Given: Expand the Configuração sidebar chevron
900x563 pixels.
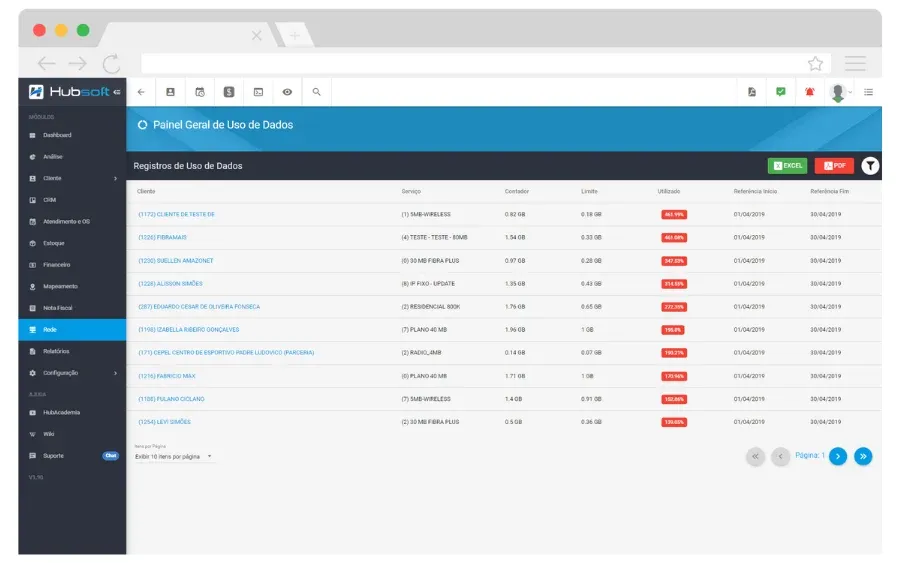Looking at the screenshot, I should coord(115,373).
